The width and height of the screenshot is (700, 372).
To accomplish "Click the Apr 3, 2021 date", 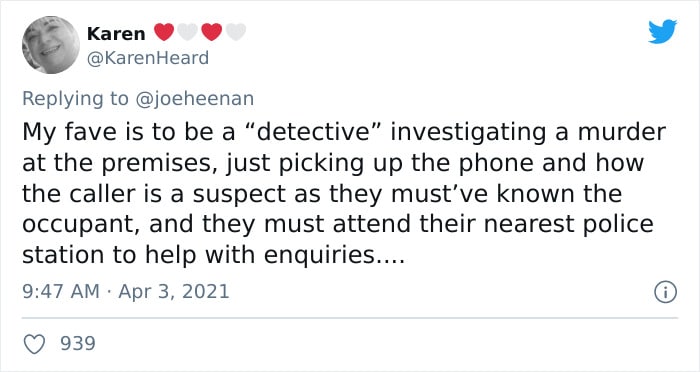I will coord(174,292).
